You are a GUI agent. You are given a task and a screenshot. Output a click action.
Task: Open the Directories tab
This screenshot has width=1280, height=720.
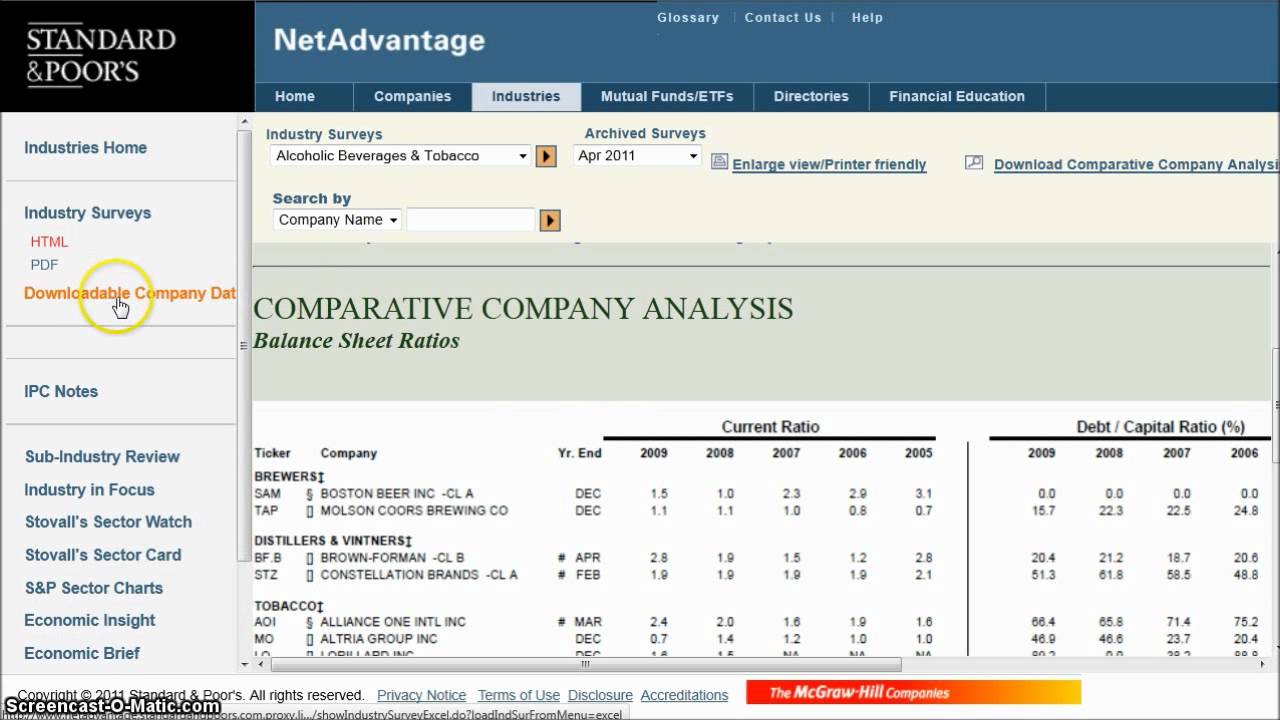point(811,97)
